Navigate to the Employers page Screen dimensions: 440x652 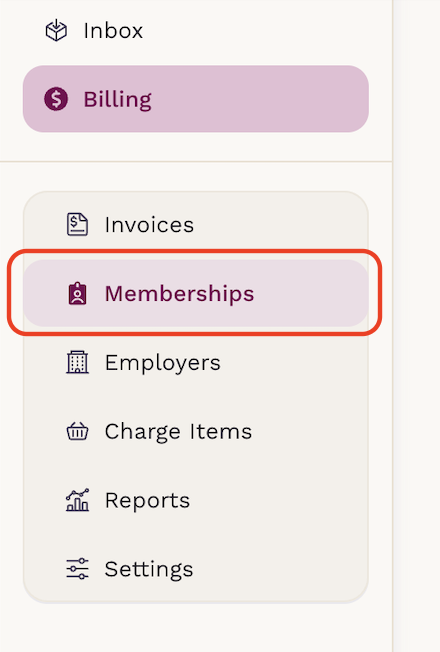[x=195, y=362]
